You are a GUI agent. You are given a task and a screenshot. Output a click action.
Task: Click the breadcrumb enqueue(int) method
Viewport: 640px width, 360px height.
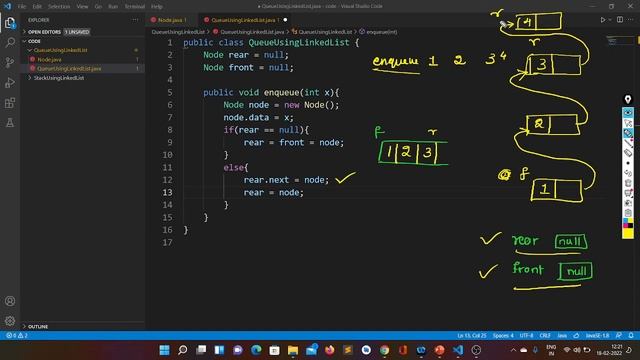pyautogui.click(x=381, y=31)
